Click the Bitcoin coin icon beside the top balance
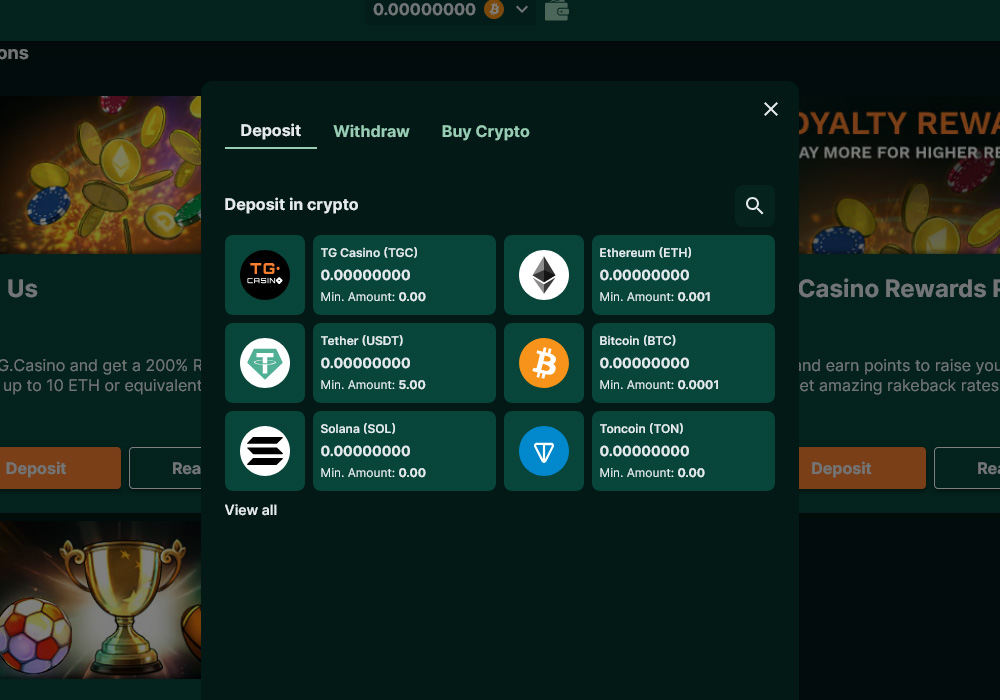 [x=494, y=9]
